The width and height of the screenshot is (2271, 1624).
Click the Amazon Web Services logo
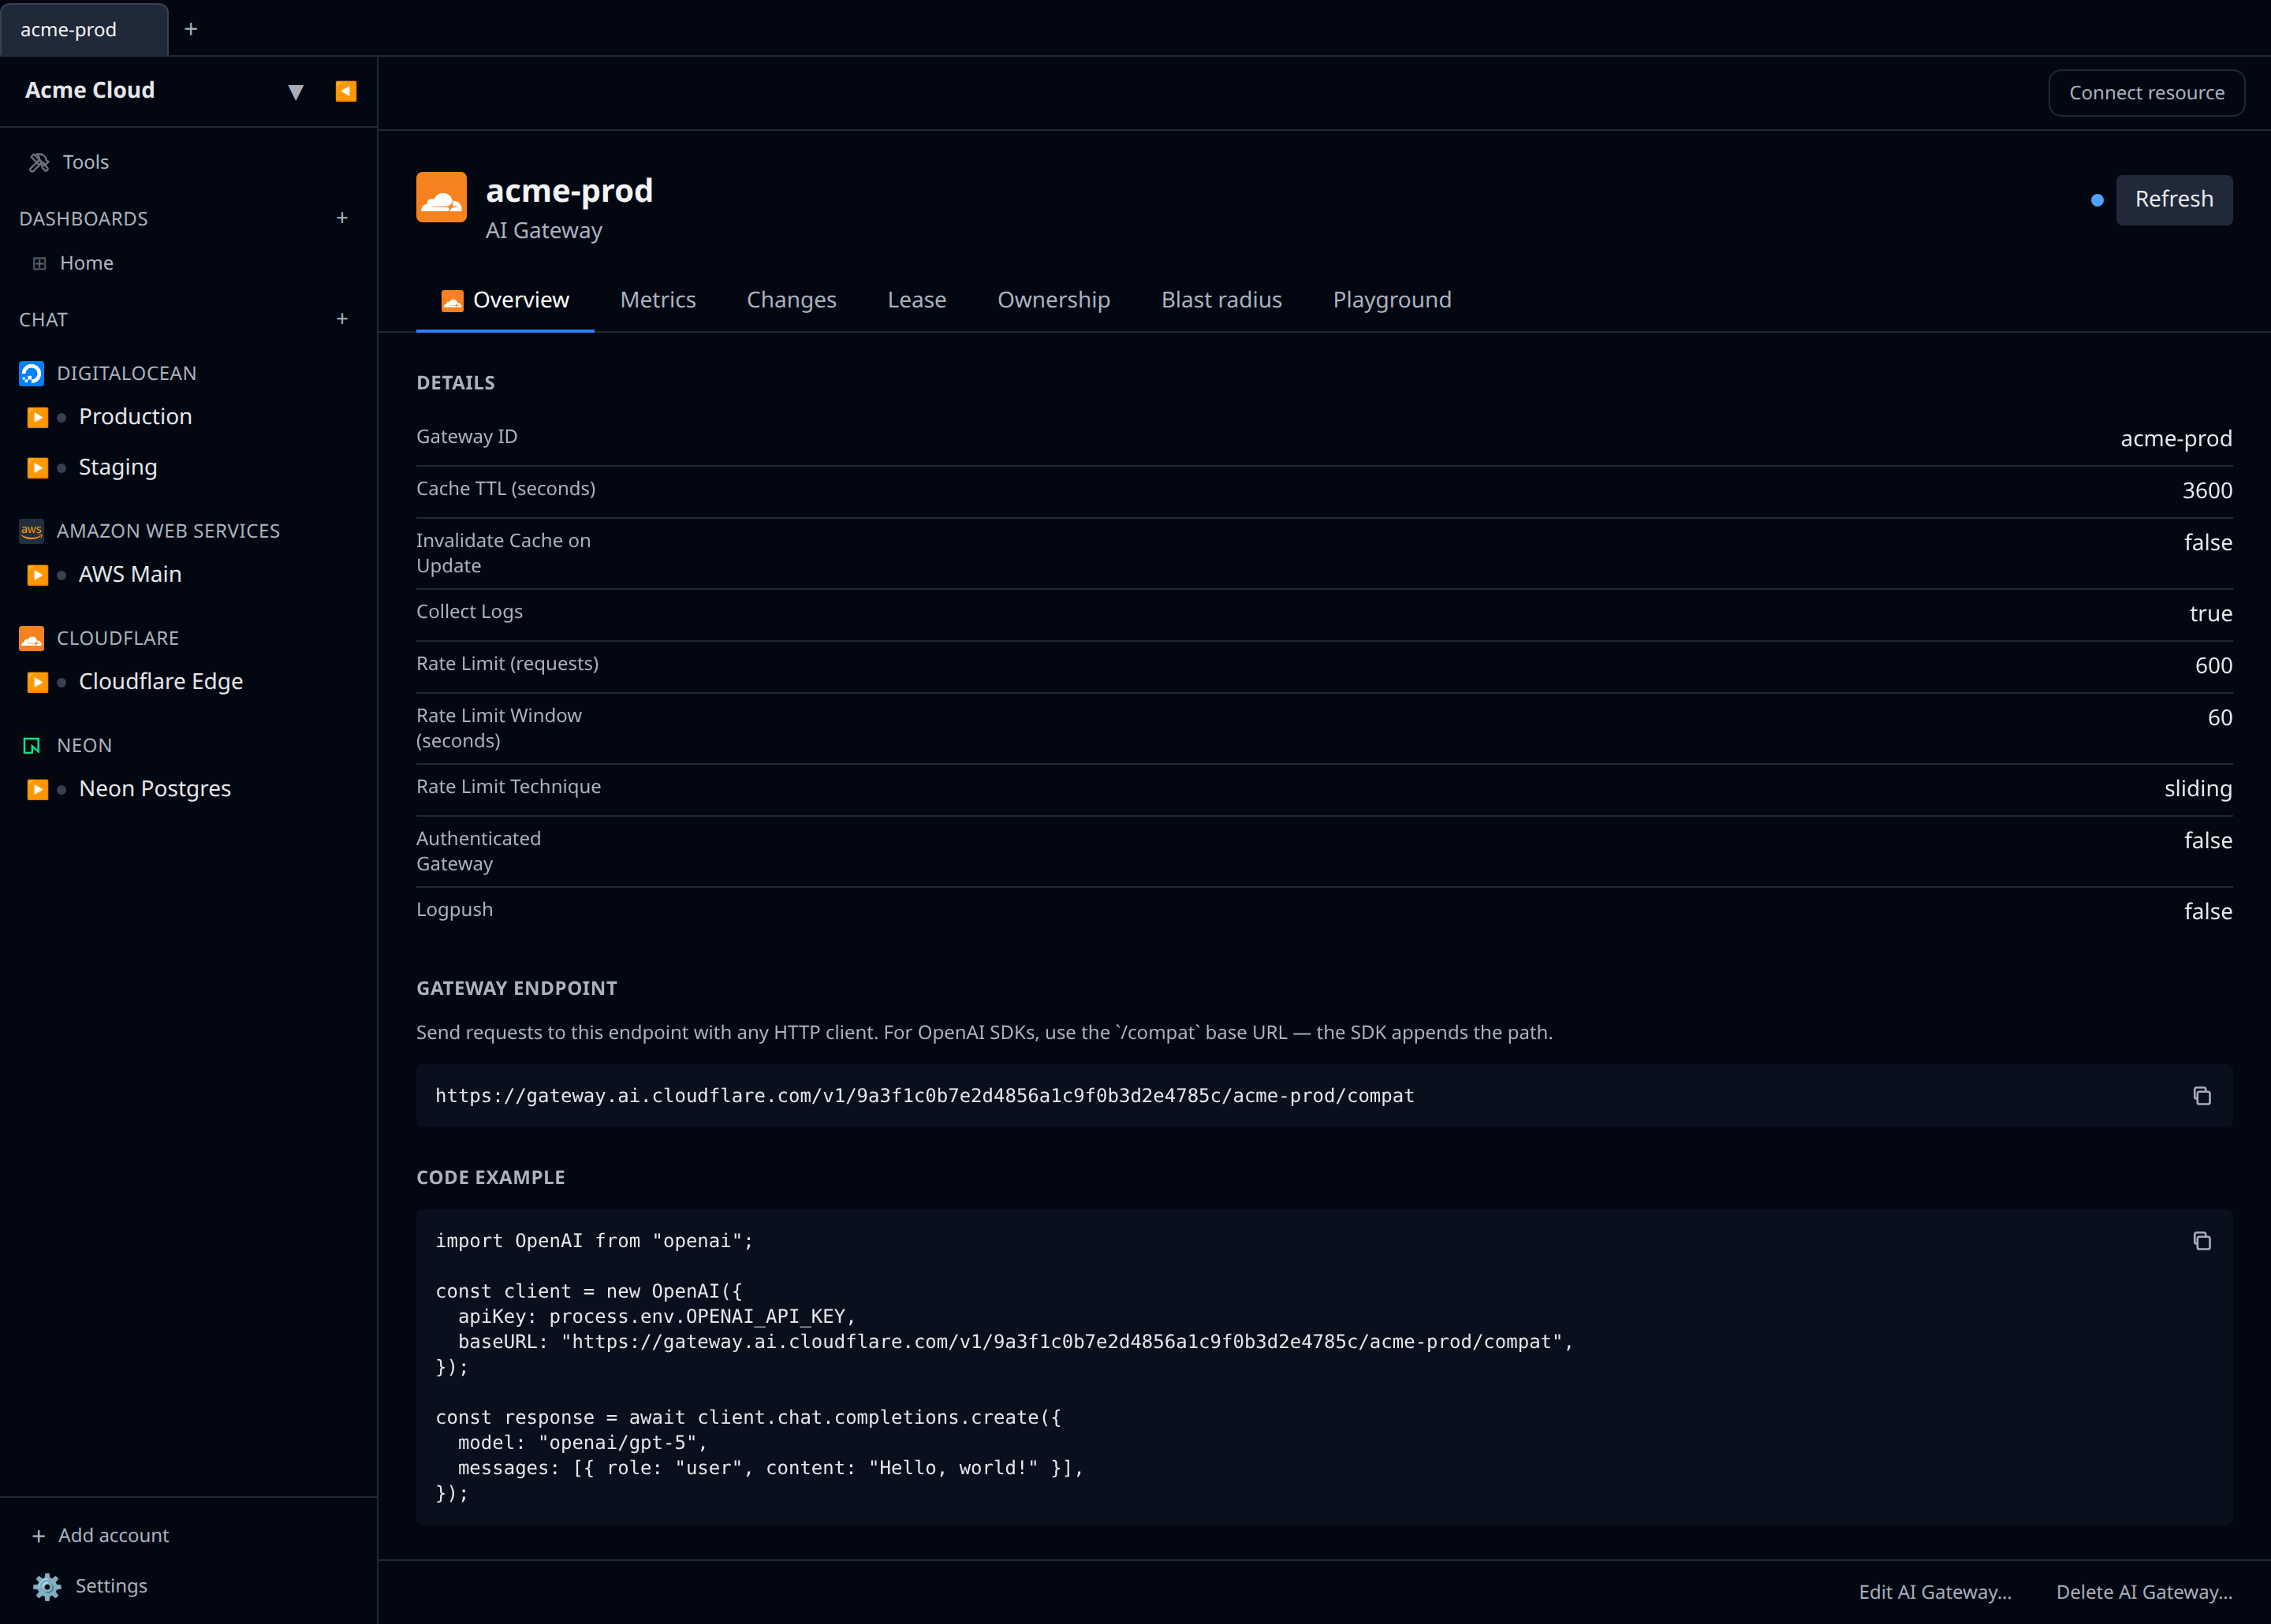coord(31,531)
